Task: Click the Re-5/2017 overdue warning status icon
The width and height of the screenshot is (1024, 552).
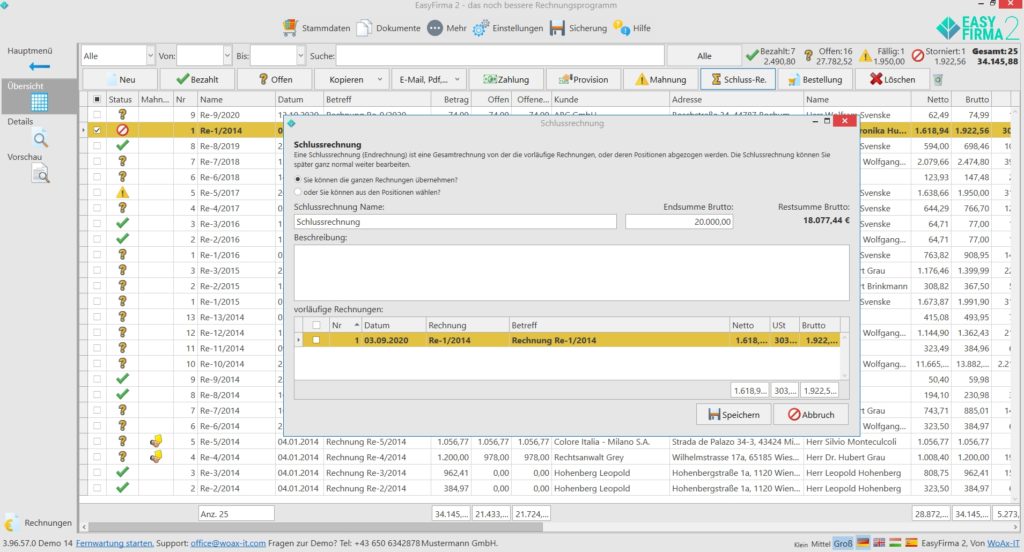Action: pos(122,192)
